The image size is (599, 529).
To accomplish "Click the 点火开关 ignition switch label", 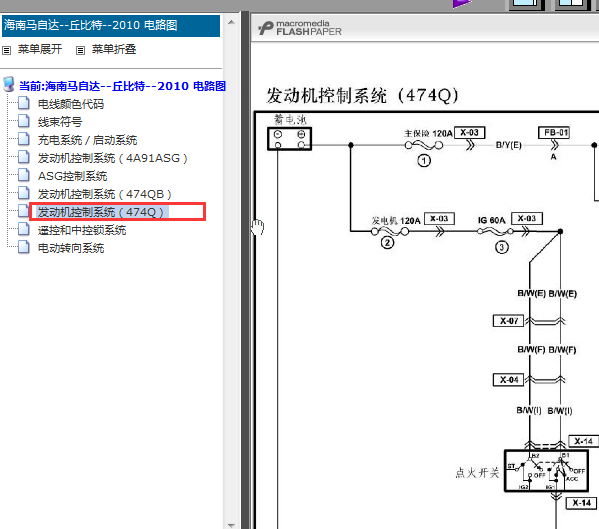I will tap(478, 473).
